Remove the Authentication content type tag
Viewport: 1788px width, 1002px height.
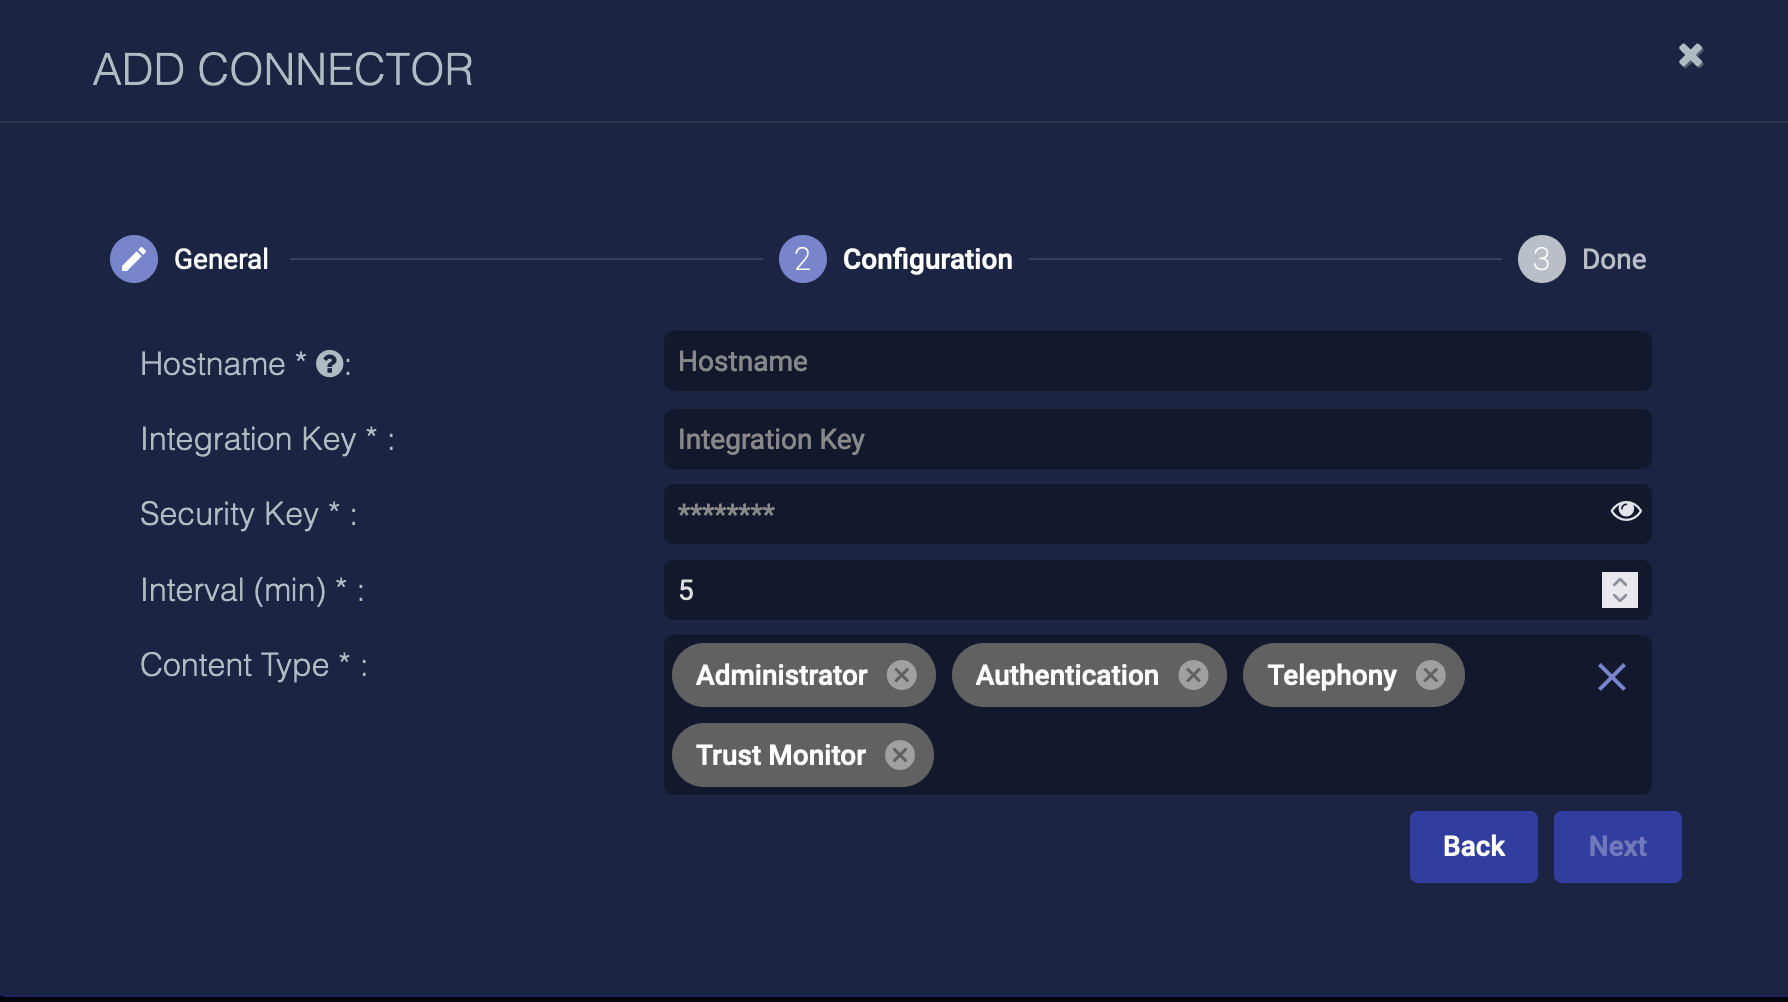click(1193, 675)
